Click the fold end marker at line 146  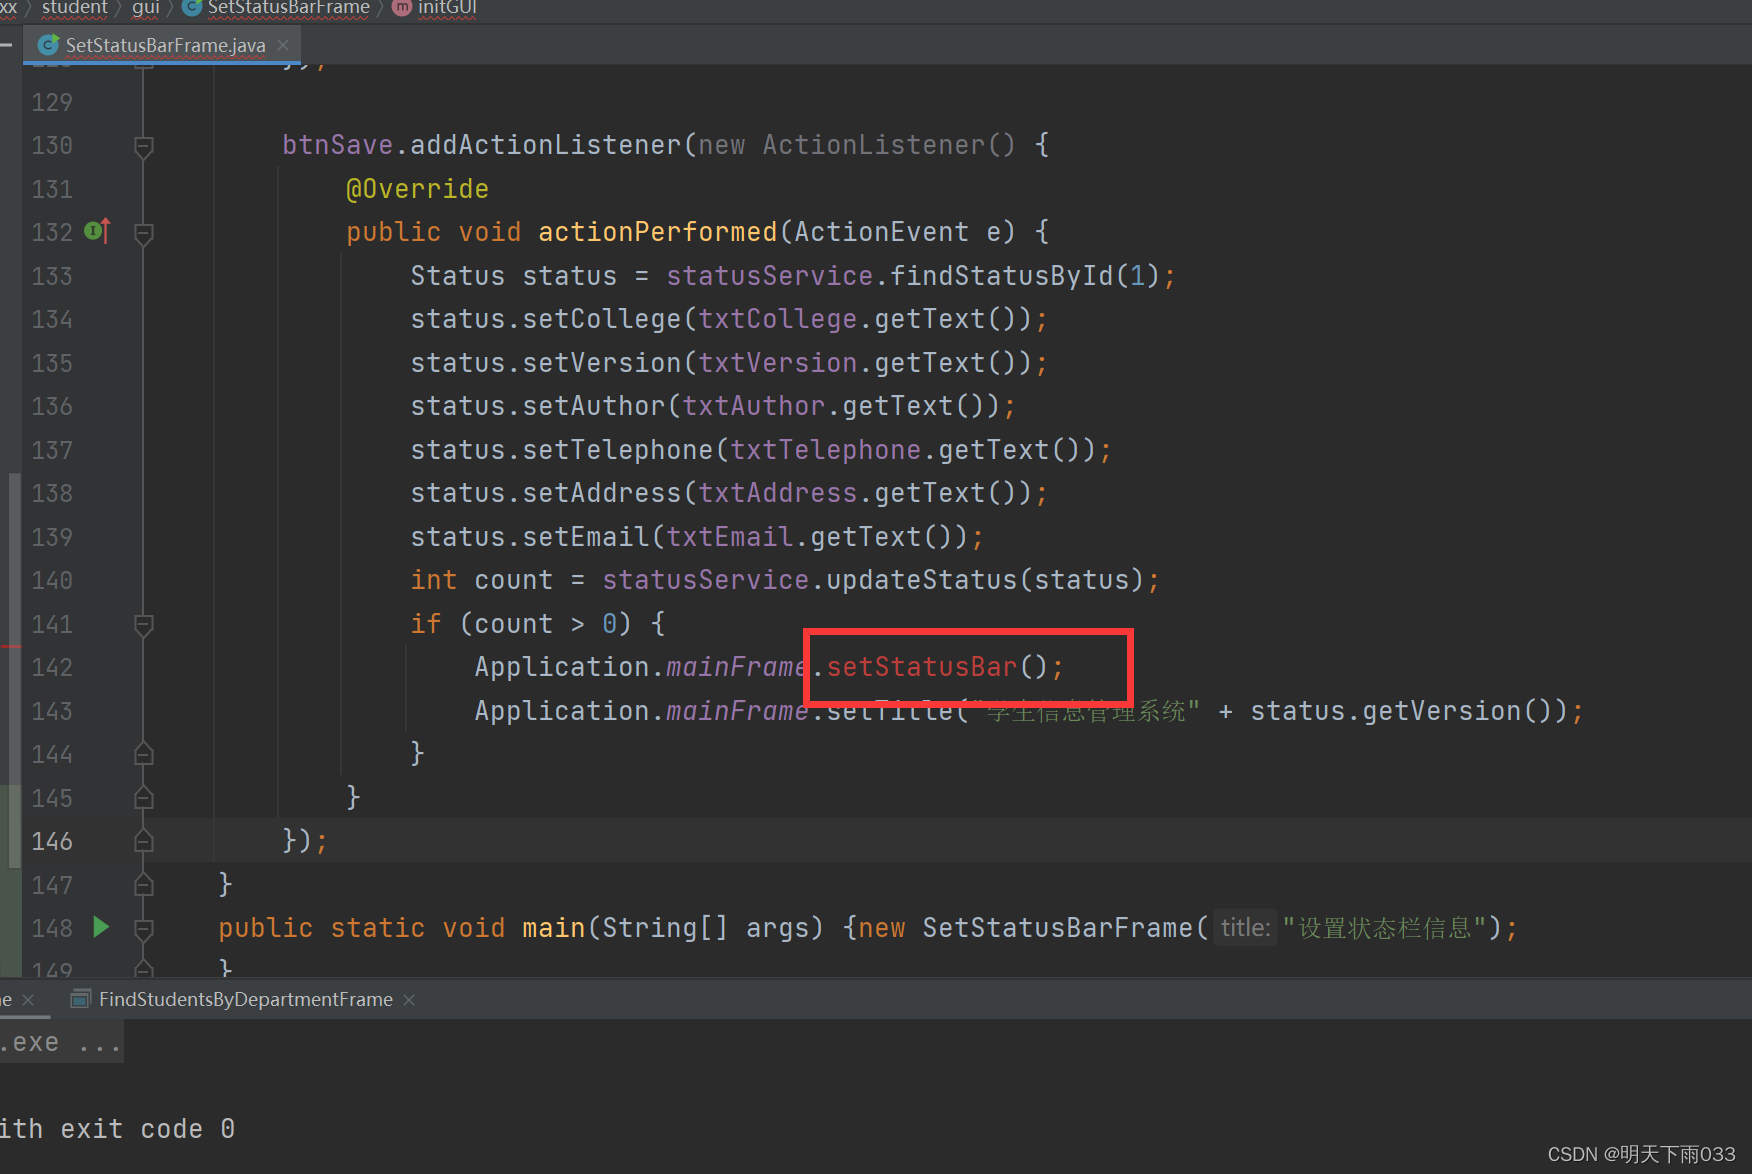pyautogui.click(x=144, y=841)
